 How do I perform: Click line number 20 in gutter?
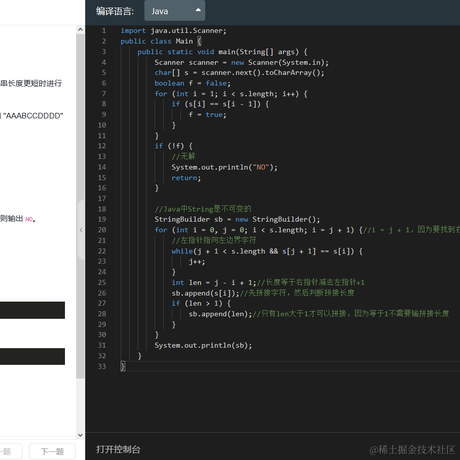pos(102,230)
